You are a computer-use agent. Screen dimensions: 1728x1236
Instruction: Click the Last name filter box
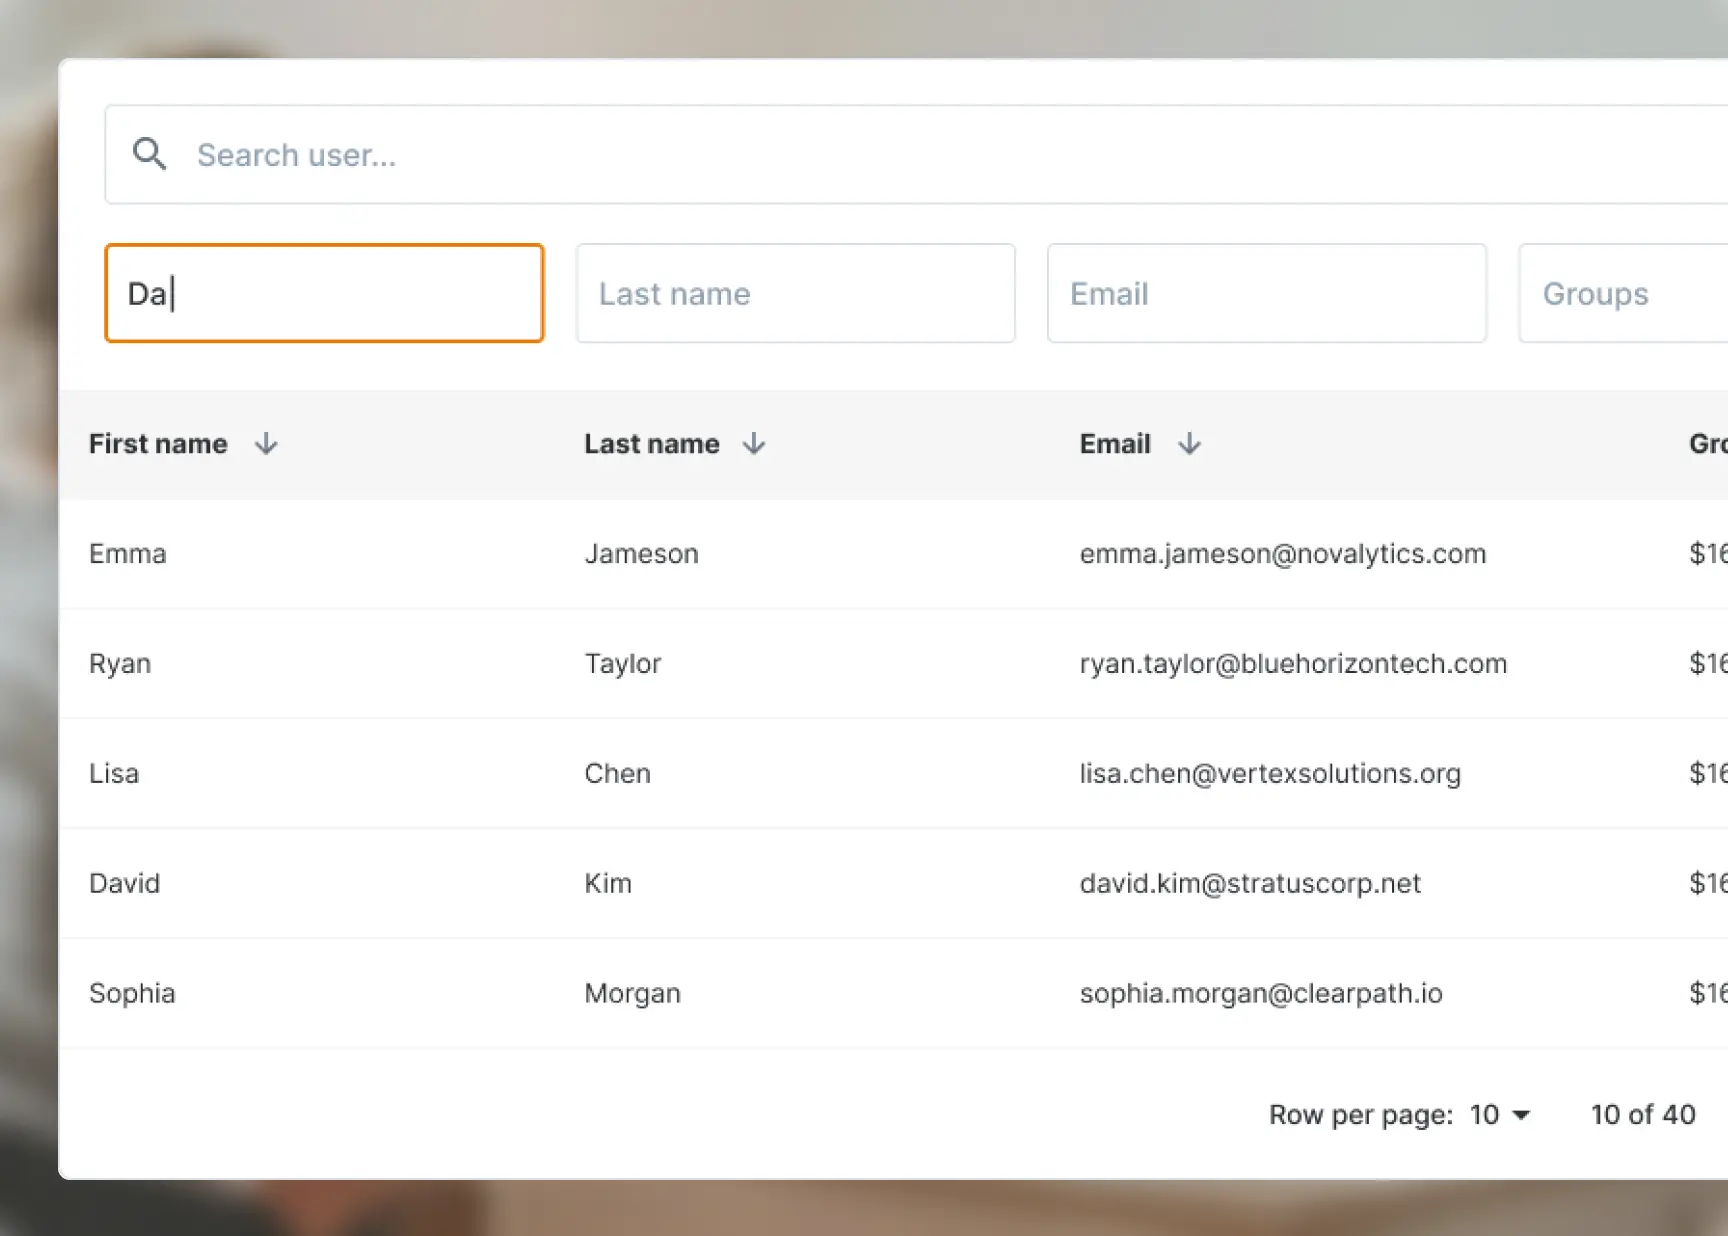pyautogui.click(x=795, y=292)
